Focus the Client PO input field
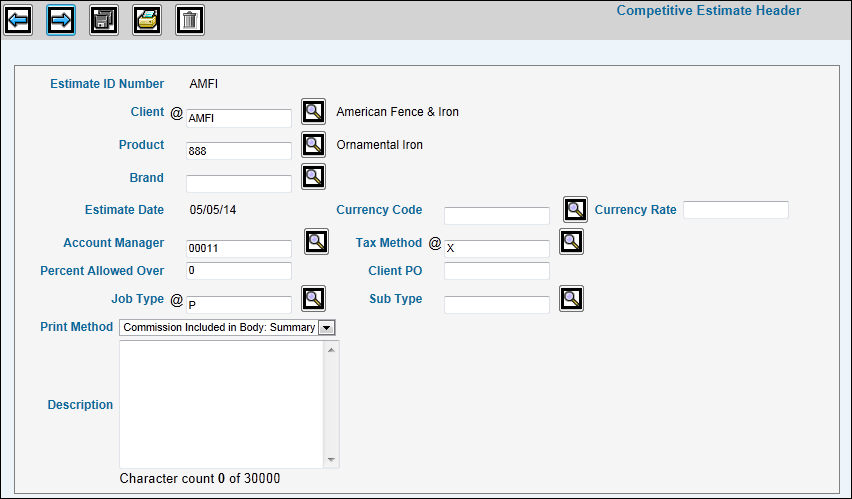This screenshot has width=852, height=499. click(497, 271)
